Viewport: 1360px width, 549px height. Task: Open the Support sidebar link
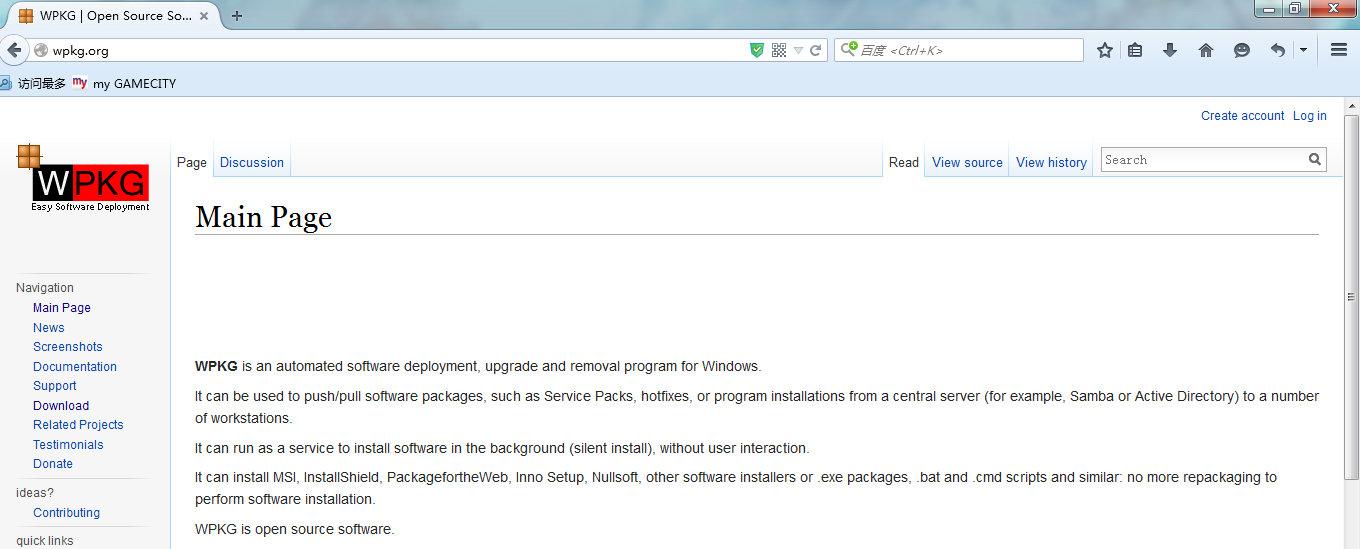(x=55, y=386)
